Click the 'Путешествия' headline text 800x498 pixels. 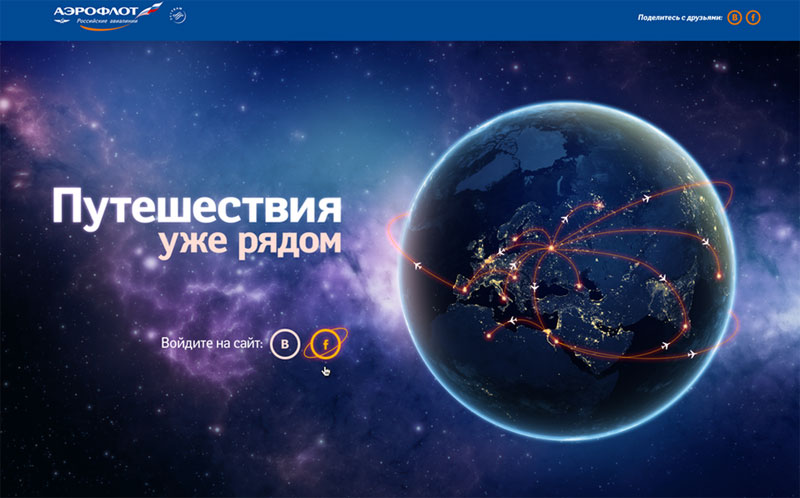click(x=196, y=206)
